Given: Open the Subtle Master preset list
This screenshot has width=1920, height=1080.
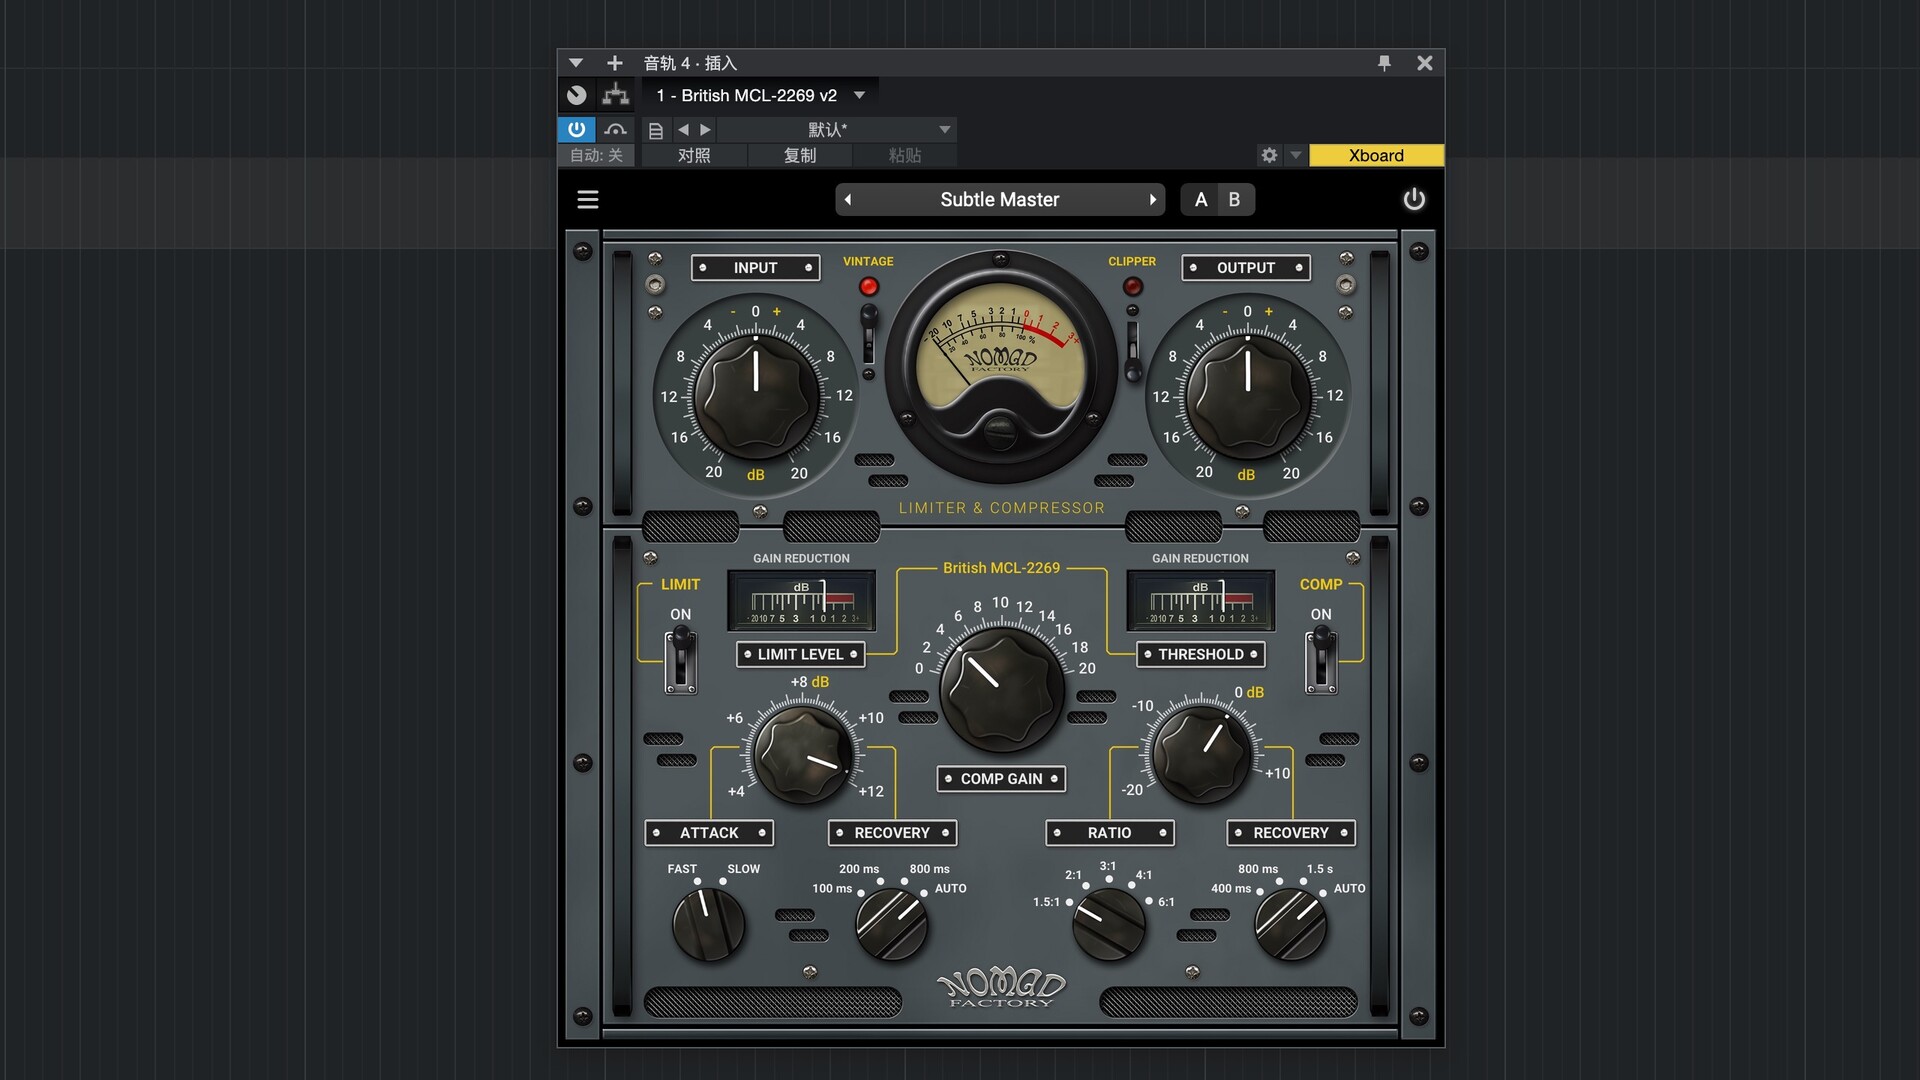Looking at the screenshot, I should tap(1000, 200).
